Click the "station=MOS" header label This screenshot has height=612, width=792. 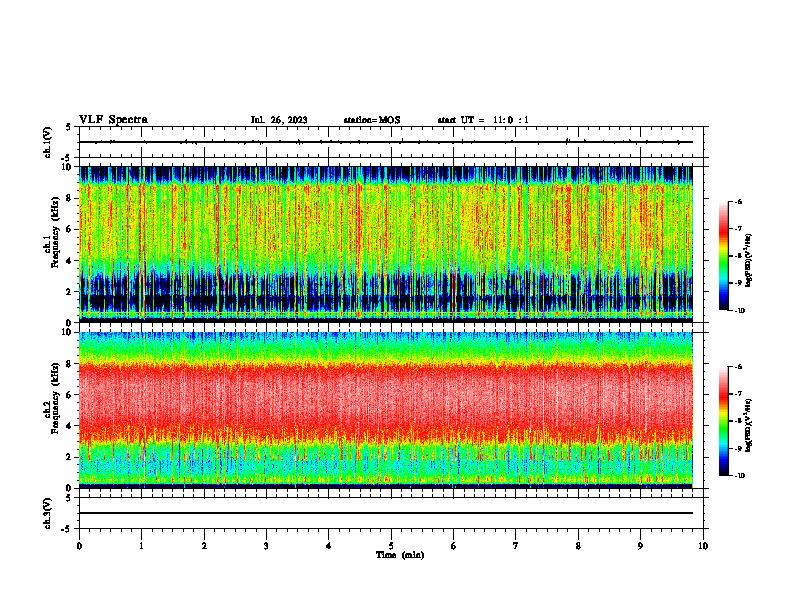click(372, 120)
